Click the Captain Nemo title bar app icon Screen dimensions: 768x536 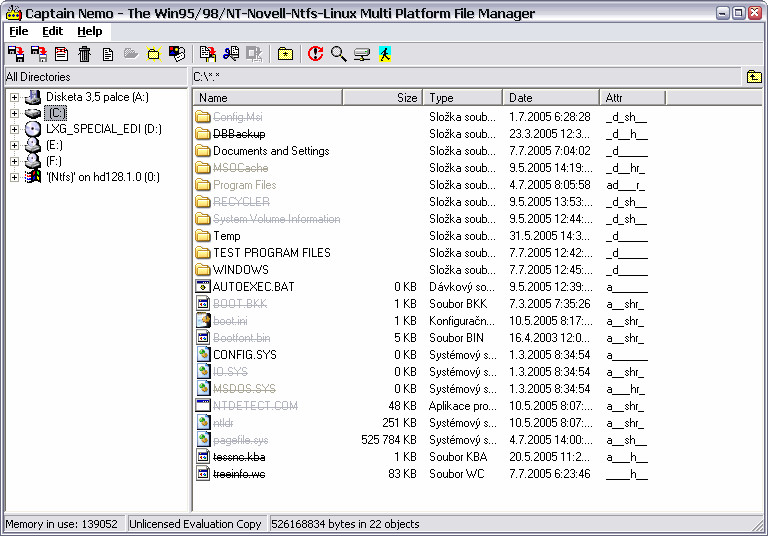tap(14, 13)
